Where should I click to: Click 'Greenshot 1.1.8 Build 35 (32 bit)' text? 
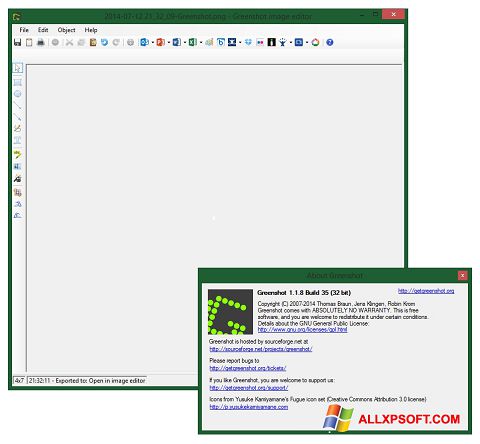pos(304,293)
